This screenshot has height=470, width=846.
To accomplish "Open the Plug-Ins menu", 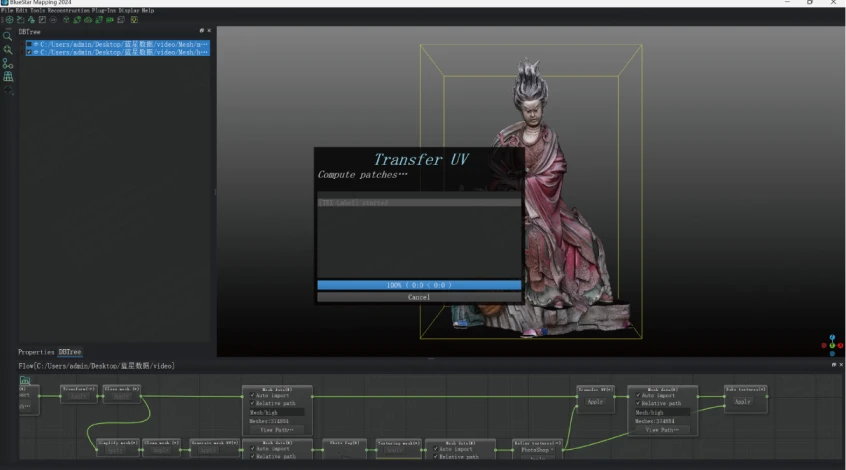I will pyautogui.click(x=109, y=10).
